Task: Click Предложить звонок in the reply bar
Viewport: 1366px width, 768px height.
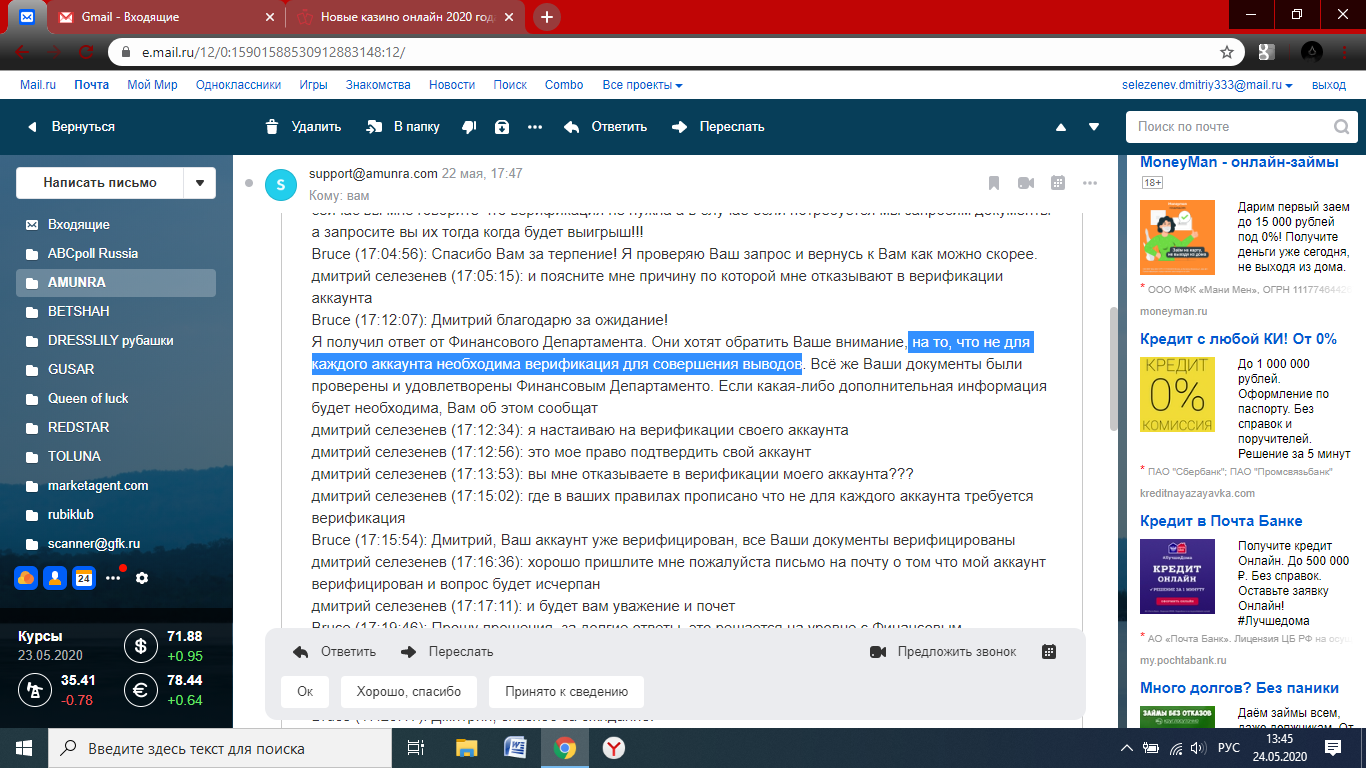Action: click(943, 652)
